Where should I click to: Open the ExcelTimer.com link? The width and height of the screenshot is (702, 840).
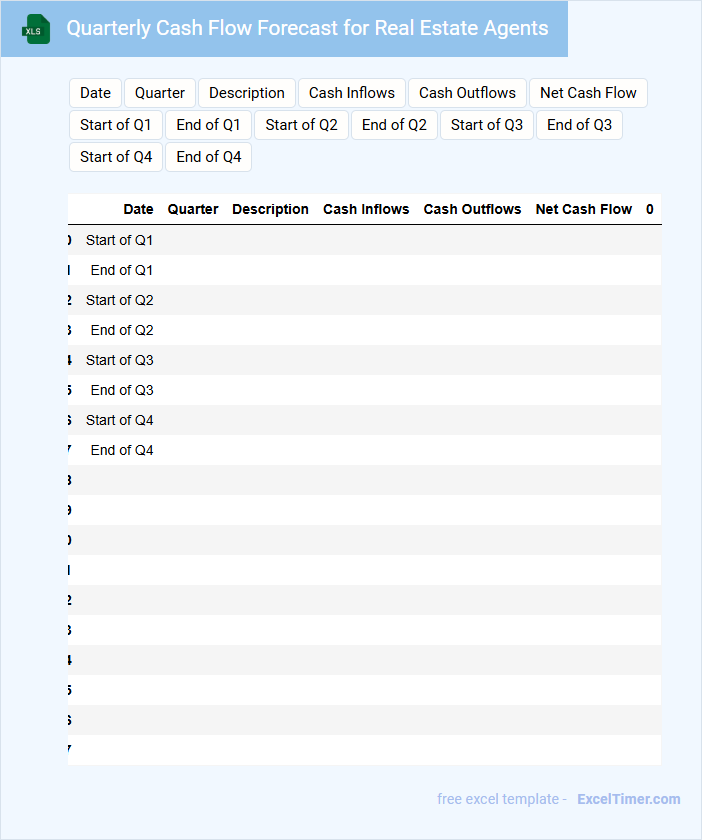click(629, 799)
